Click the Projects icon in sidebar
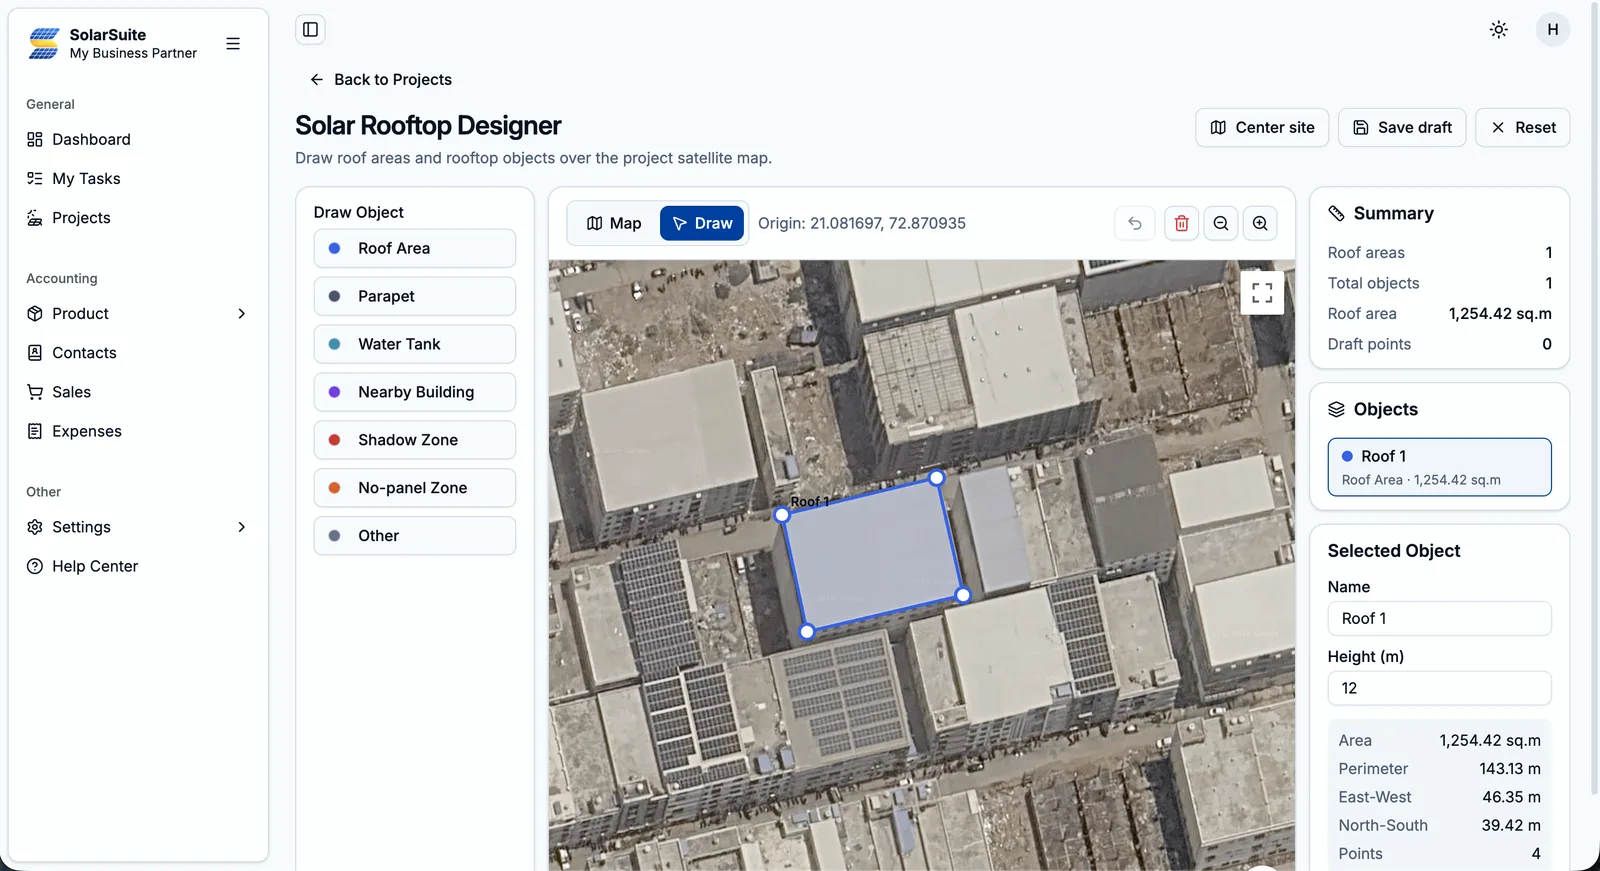The width and height of the screenshot is (1600, 871). 35,218
